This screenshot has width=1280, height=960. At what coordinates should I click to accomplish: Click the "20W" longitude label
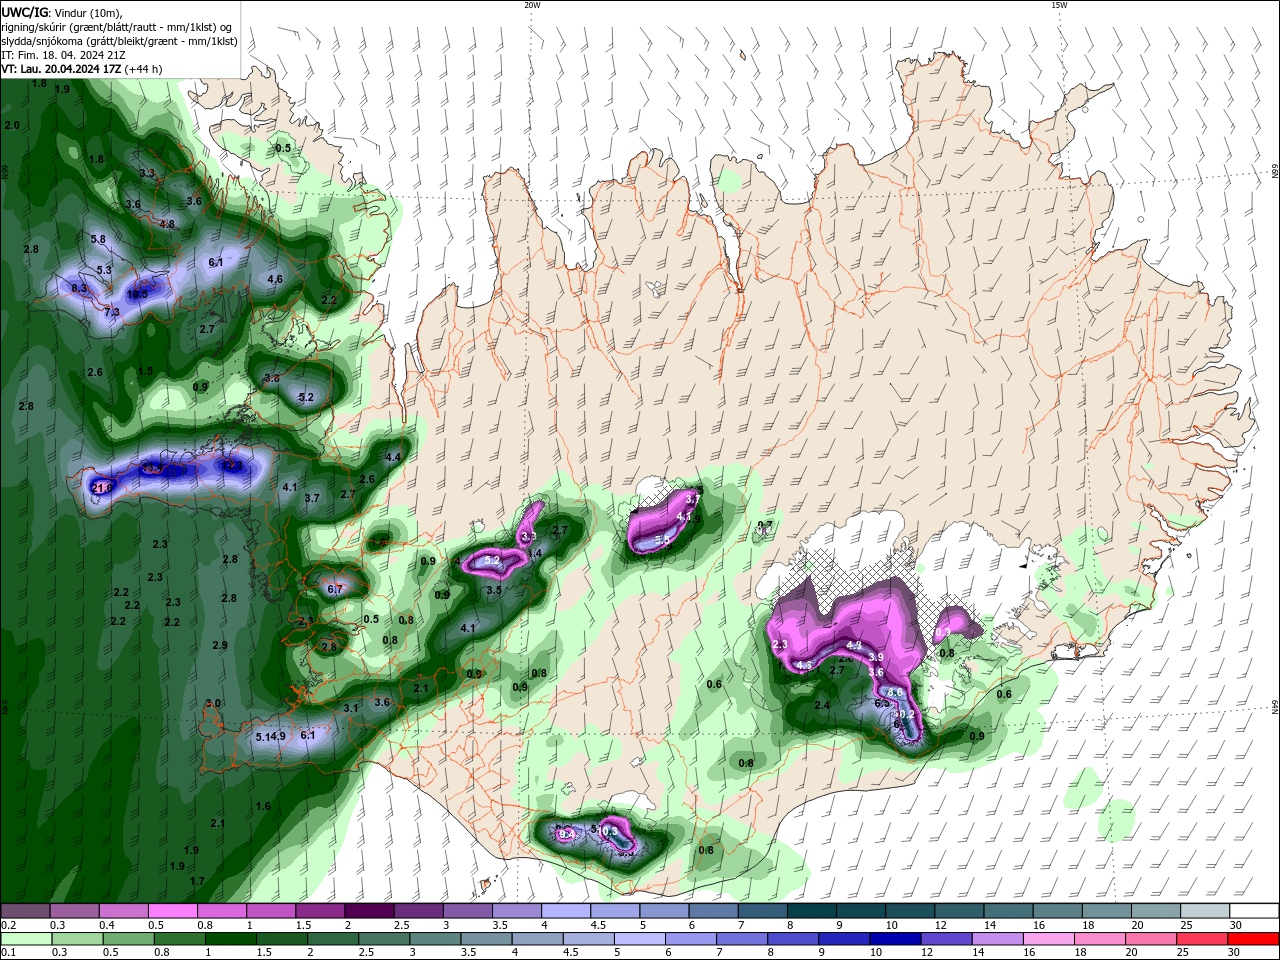point(532,5)
